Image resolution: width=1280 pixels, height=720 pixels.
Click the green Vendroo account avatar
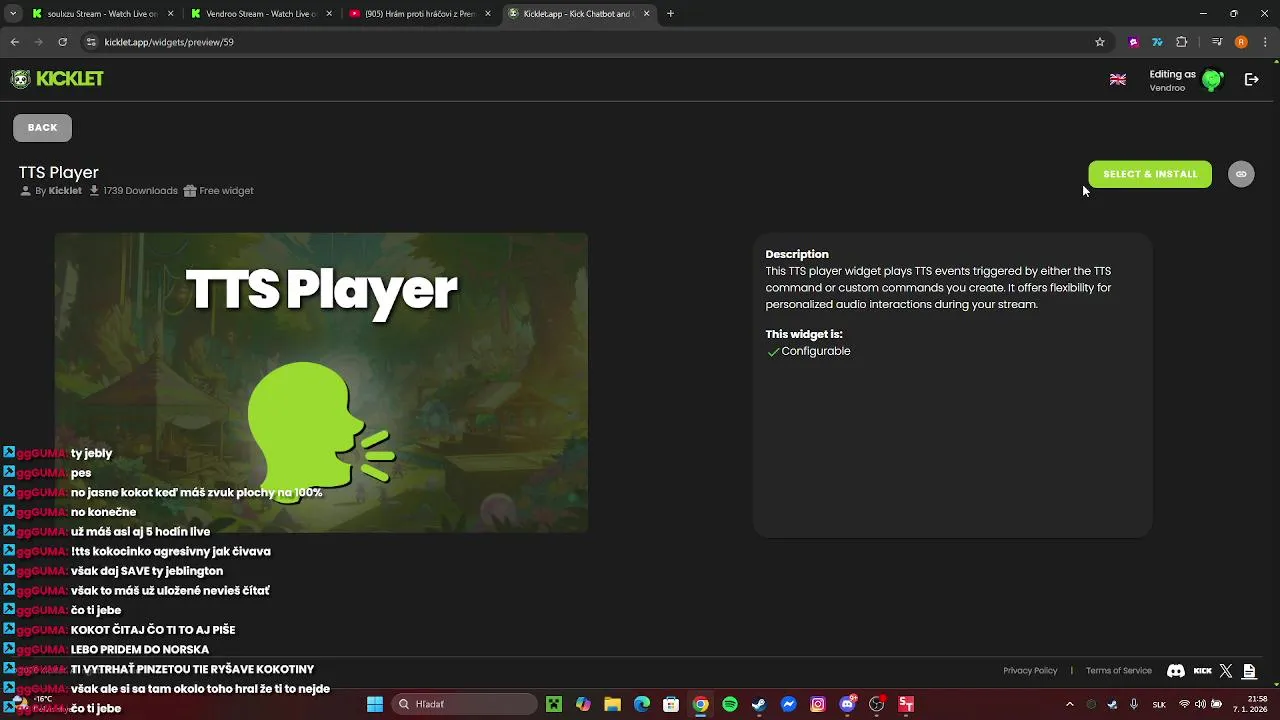pyautogui.click(x=1212, y=80)
